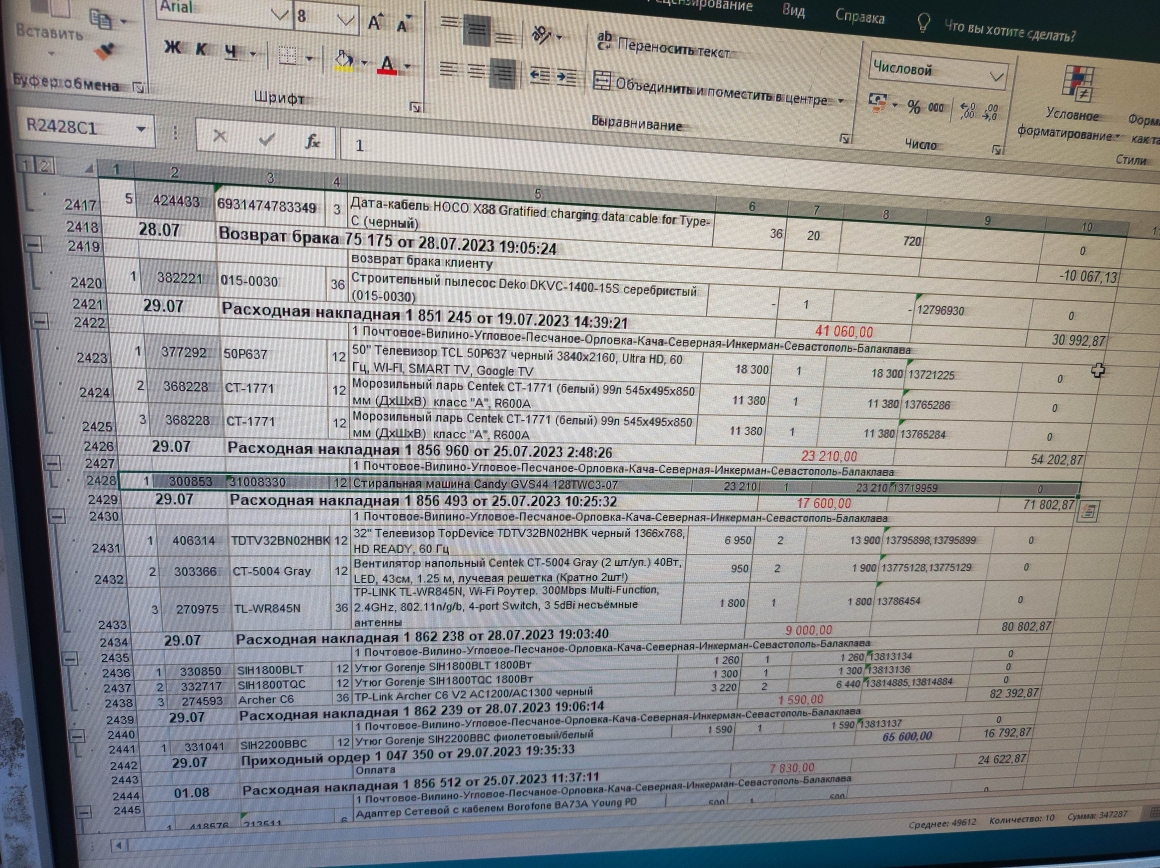Click the Copy icon in the clipboard group

tap(100, 18)
